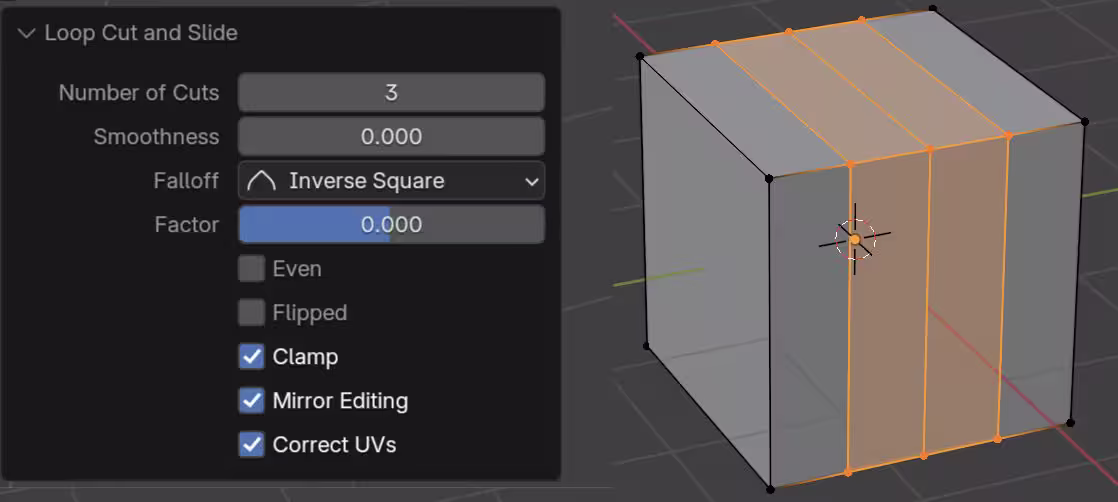Click the Smoothness value field
The image size is (1118, 502).
click(391, 136)
